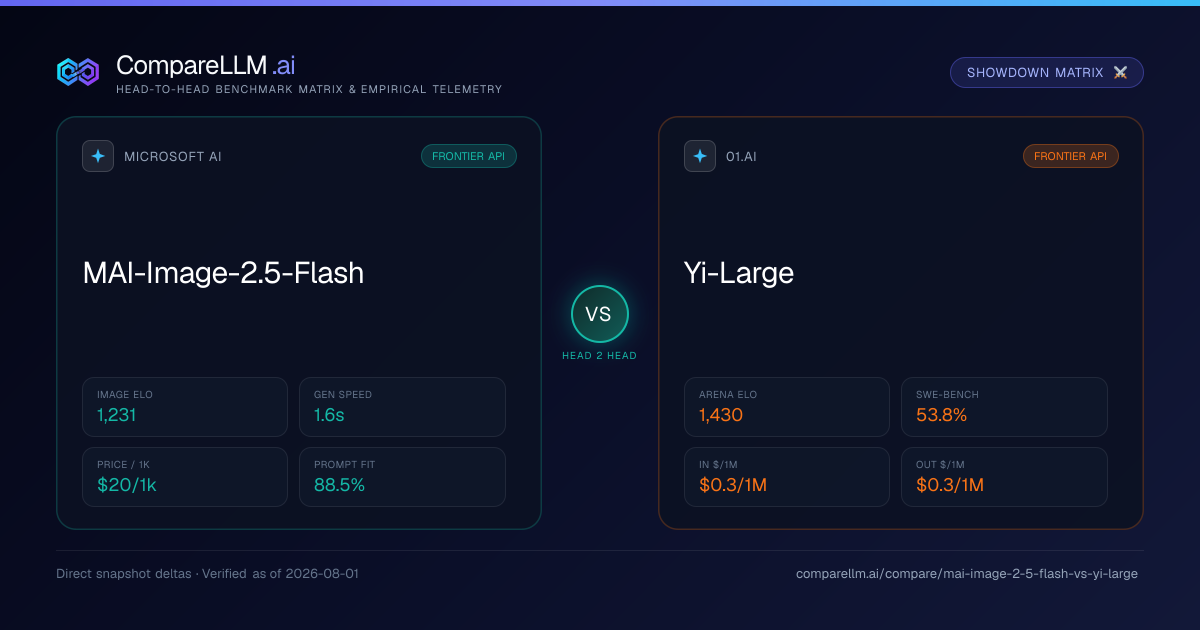Click the Microsoft AI sparkle icon
Screen dimensions: 1200x630
[98, 156]
